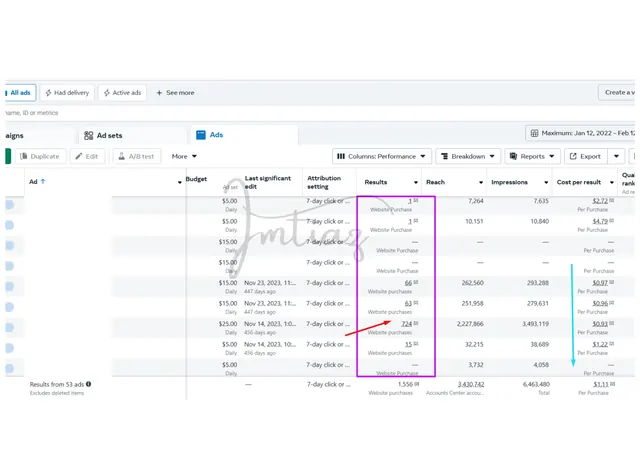The height and width of the screenshot is (452, 640).
Task: Click the Last significant edit column header
Action: (268, 182)
